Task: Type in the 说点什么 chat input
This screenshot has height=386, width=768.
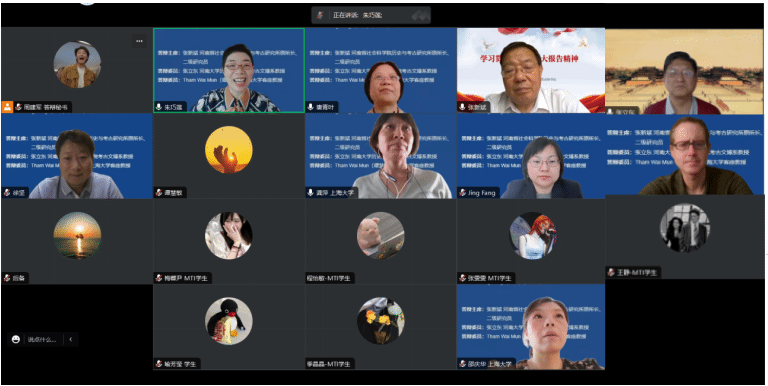Action: point(42,339)
